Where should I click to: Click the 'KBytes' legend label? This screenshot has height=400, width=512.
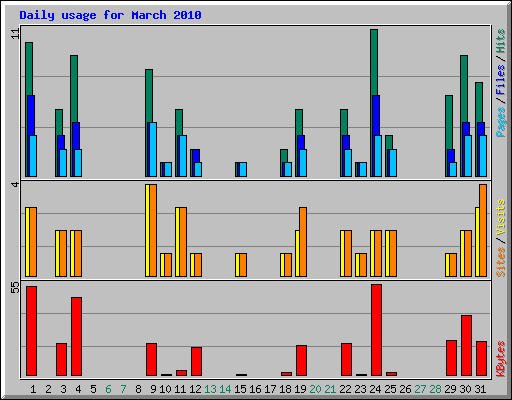pyautogui.click(x=501, y=359)
